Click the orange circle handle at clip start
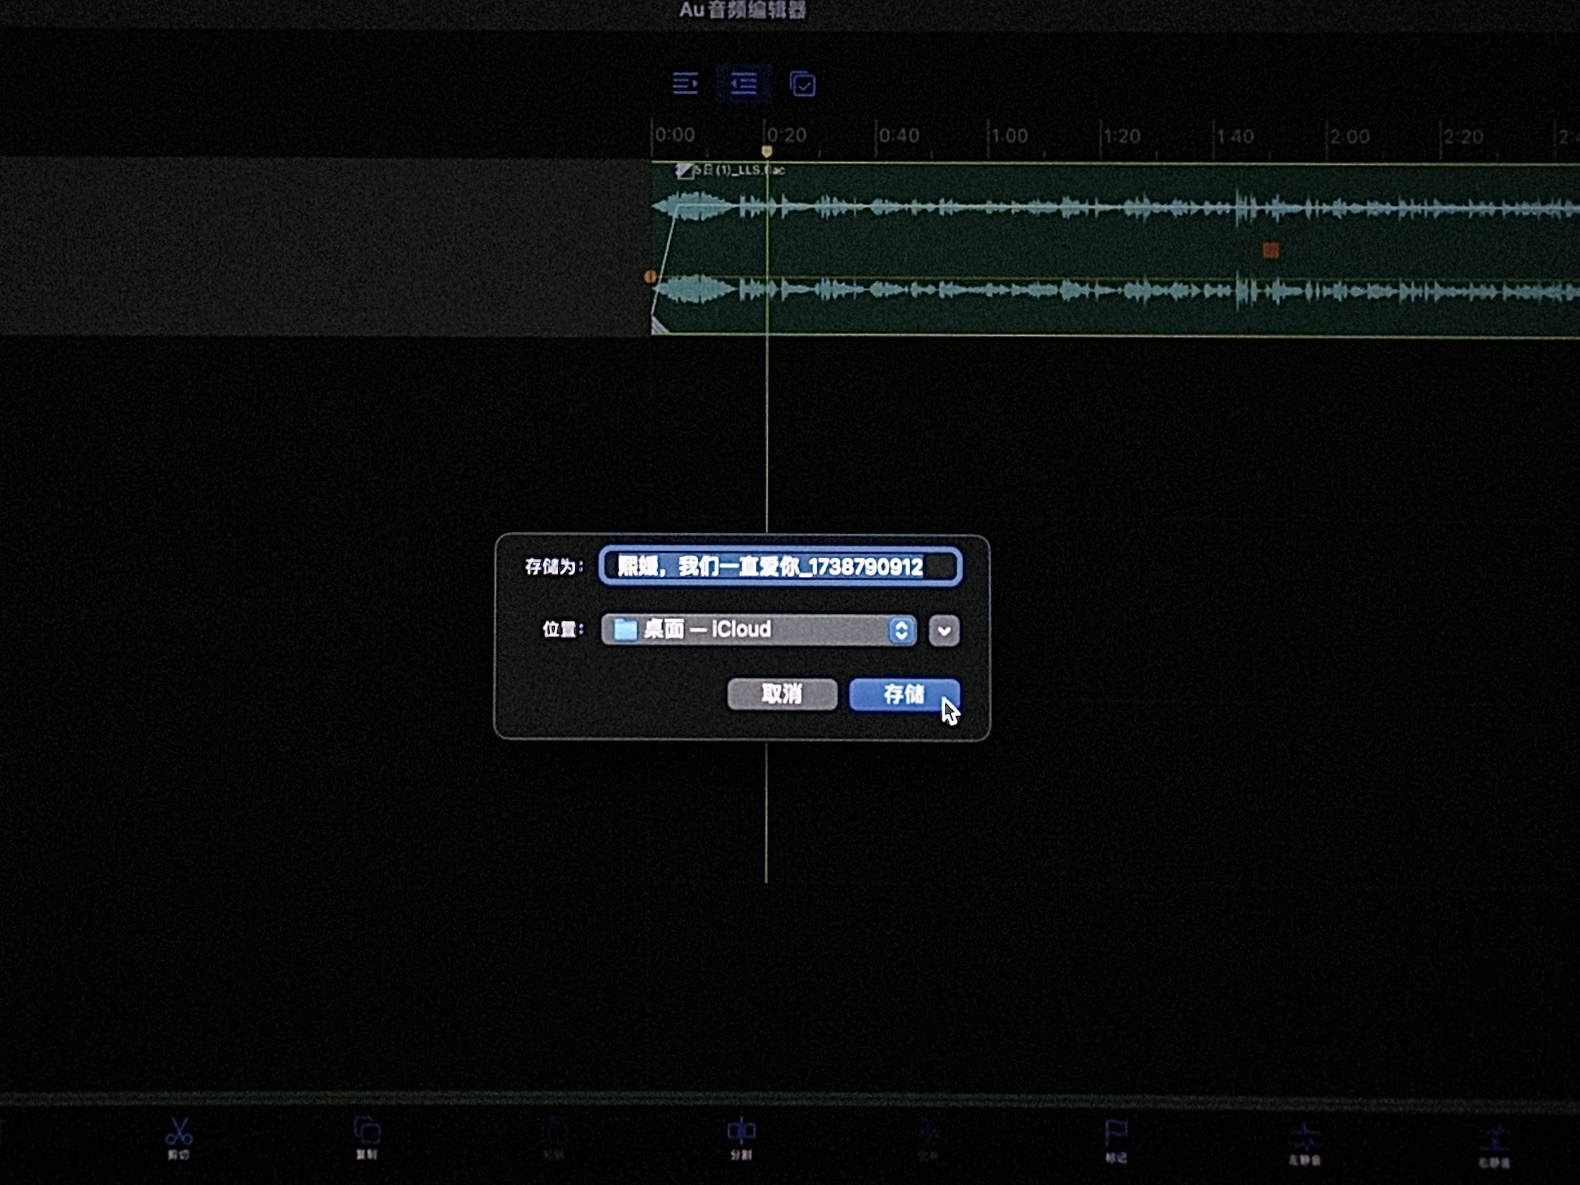The height and width of the screenshot is (1185, 1580). pos(650,276)
